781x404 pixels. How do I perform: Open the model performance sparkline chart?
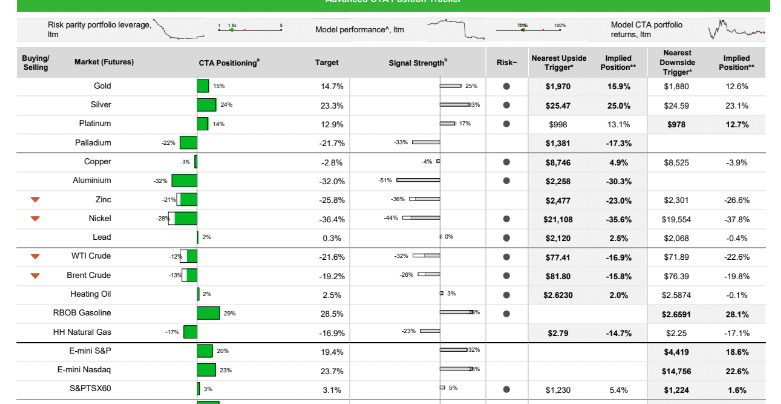pyautogui.click(x=456, y=29)
